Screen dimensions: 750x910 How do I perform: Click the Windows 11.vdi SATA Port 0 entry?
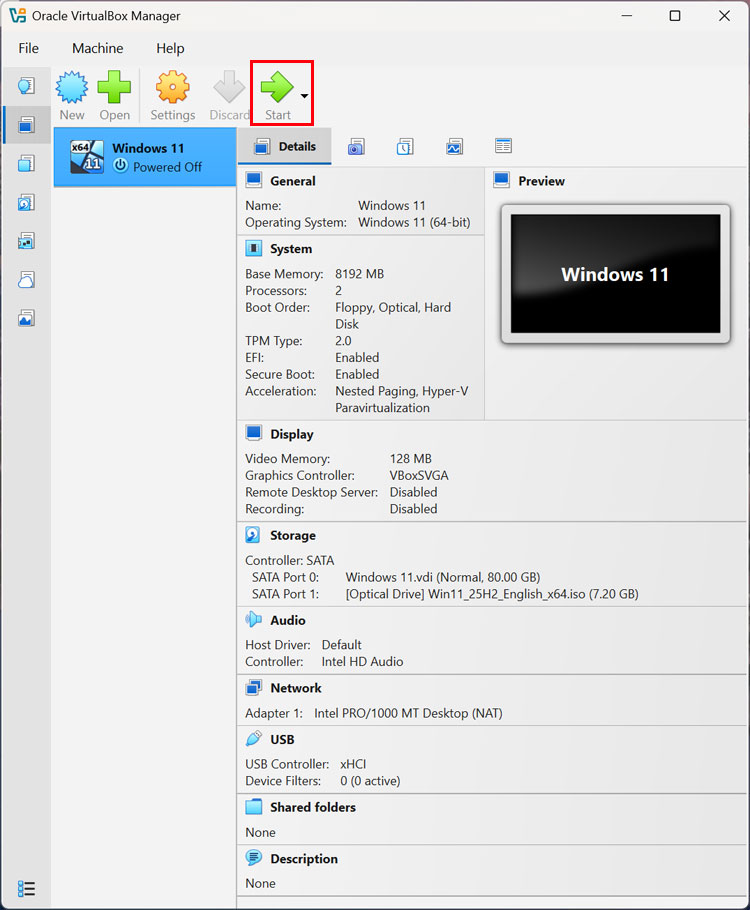(x=443, y=577)
